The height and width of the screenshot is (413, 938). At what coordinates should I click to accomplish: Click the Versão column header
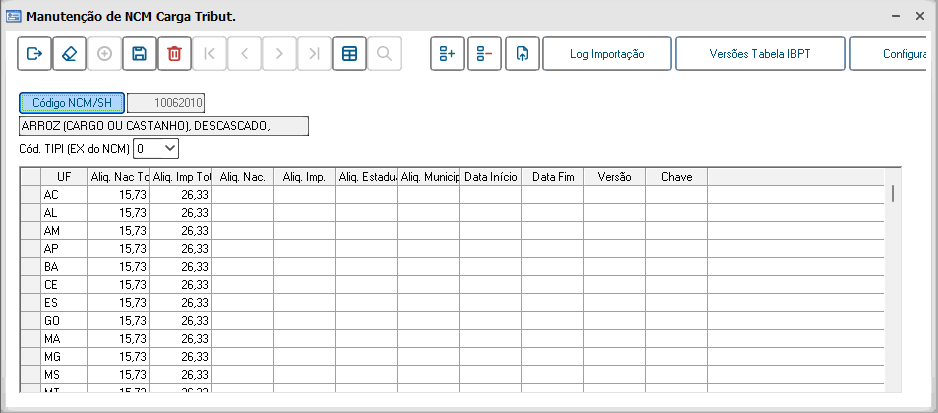point(614,177)
